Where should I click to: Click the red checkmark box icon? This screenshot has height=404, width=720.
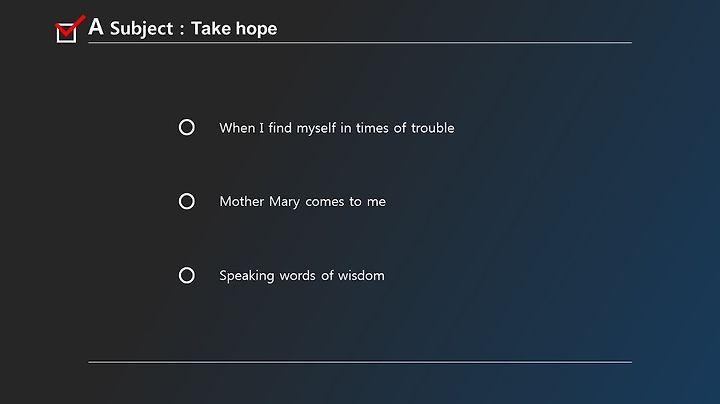[70, 29]
